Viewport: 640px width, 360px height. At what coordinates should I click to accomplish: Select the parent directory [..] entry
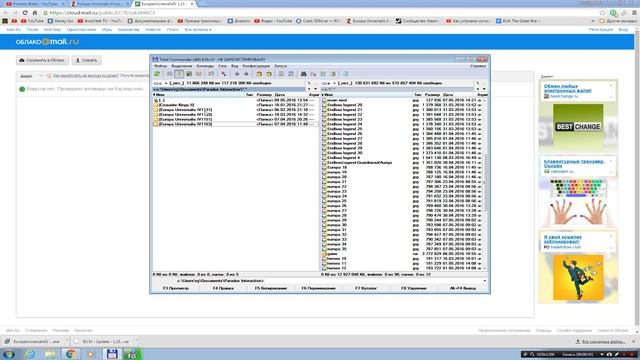point(162,100)
